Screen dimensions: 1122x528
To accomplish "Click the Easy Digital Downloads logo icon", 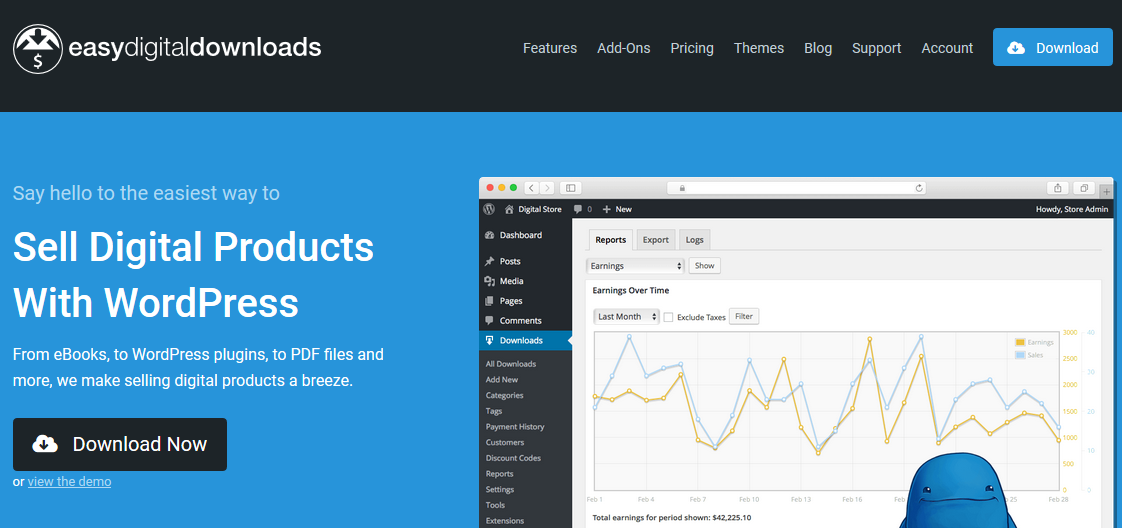I will coord(38,49).
